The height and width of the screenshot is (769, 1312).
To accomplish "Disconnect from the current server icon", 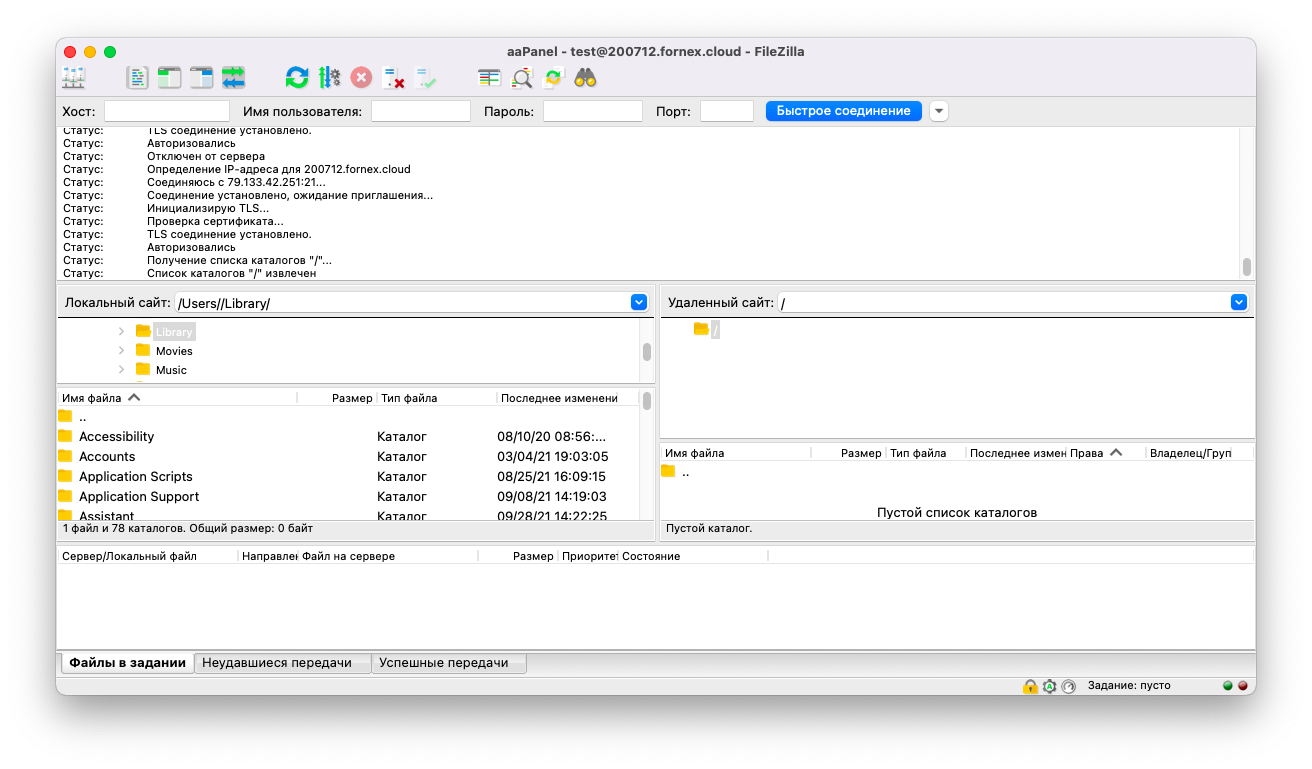I will 393,77.
